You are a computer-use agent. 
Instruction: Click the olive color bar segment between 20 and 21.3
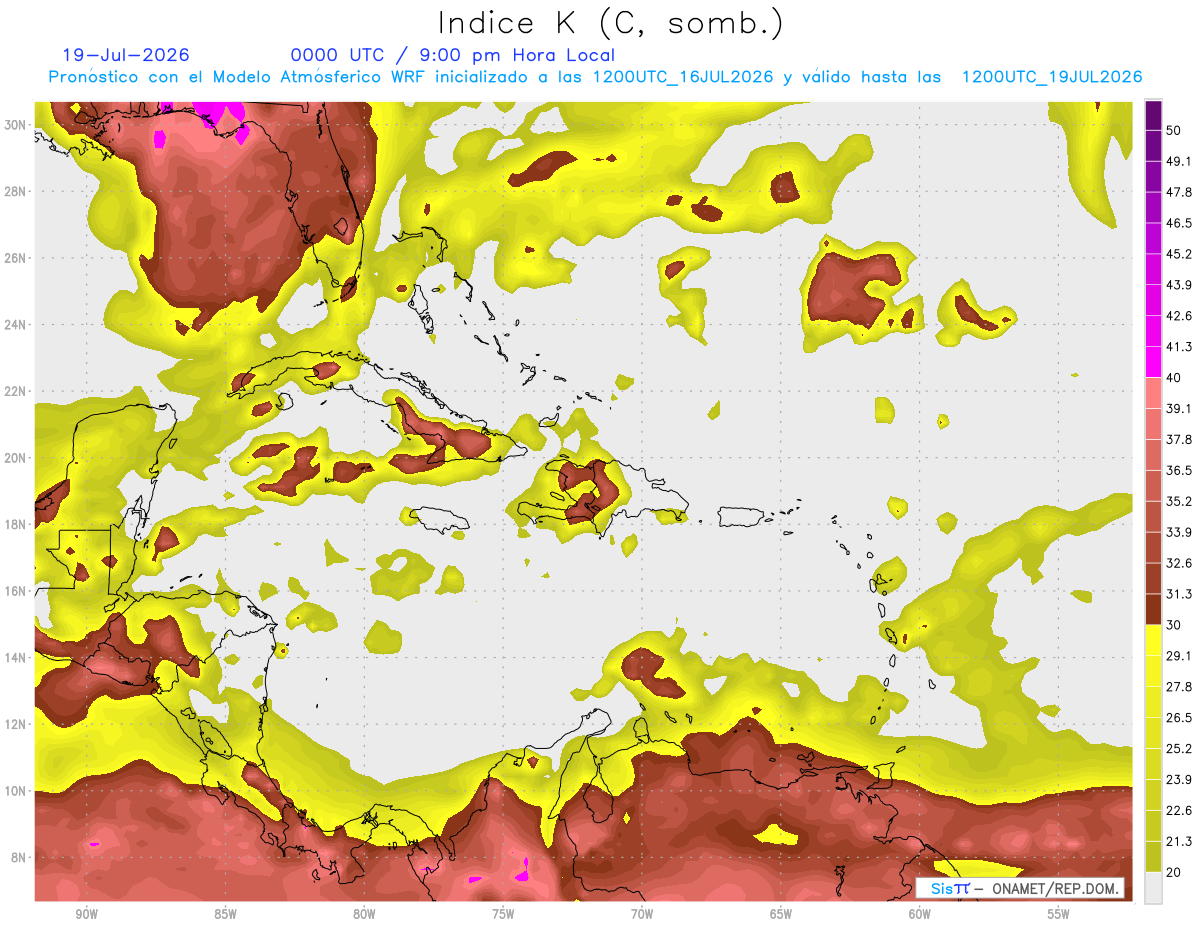pos(1154,857)
